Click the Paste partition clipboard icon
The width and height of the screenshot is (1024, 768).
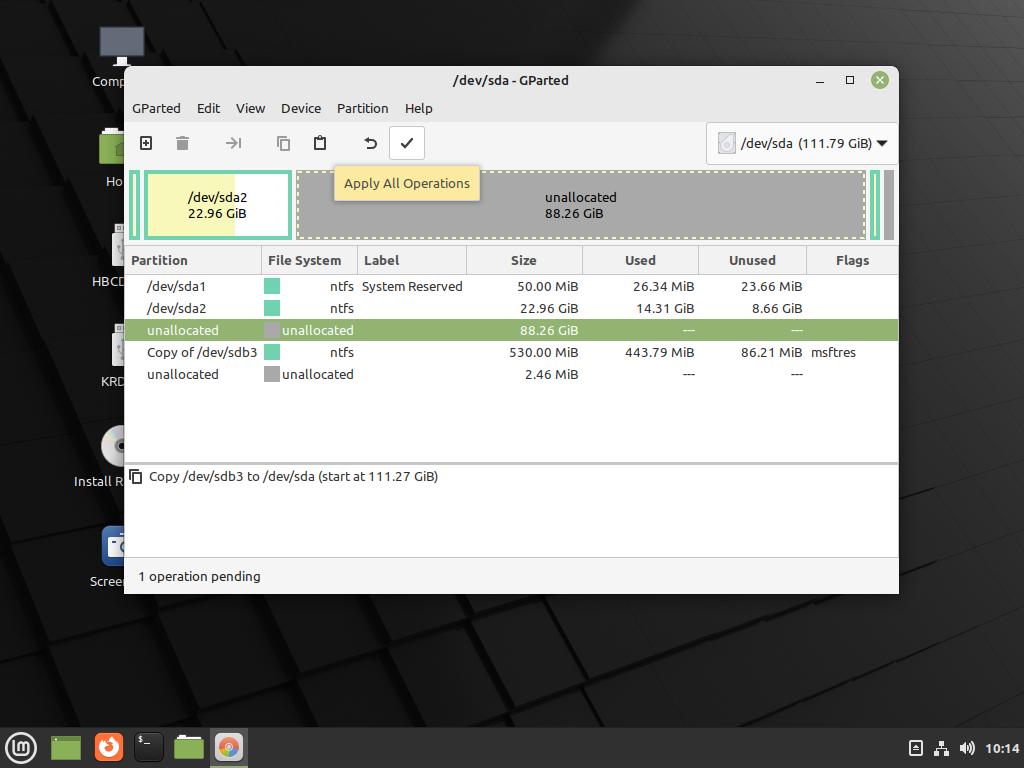tap(320, 143)
